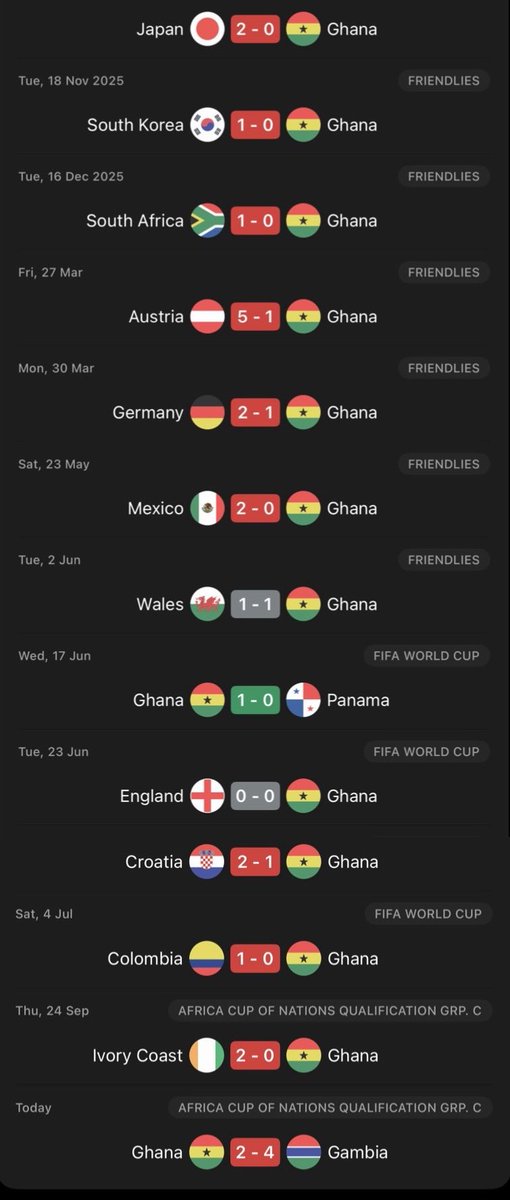Tap the Germany flag icon
This screenshot has width=510, height=1200.
click(x=207, y=413)
